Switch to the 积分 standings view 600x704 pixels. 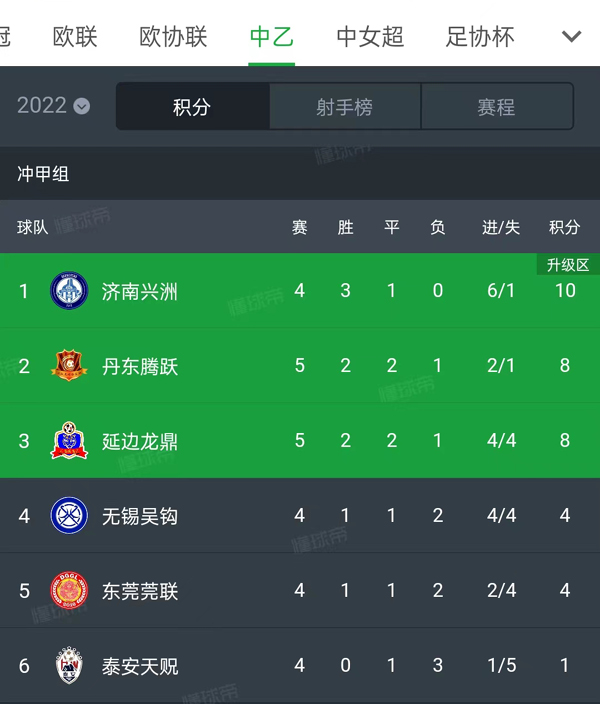click(192, 107)
